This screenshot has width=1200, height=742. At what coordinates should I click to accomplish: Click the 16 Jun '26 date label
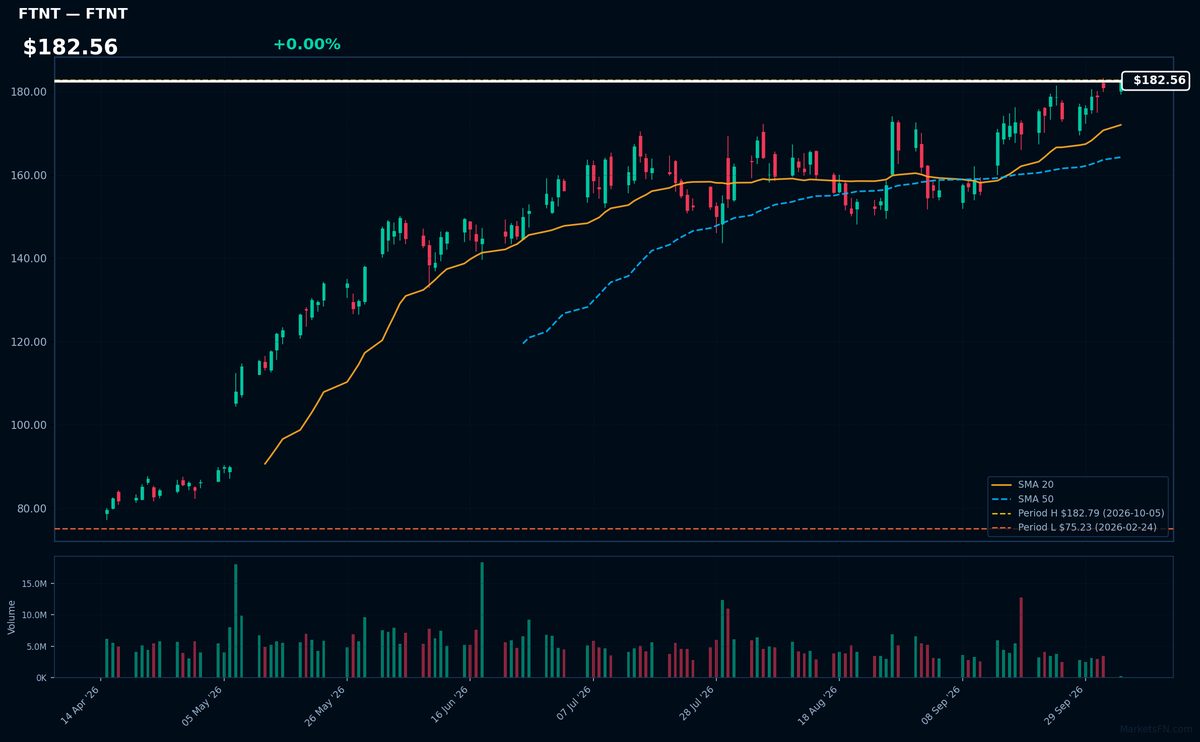click(x=449, y=705)
